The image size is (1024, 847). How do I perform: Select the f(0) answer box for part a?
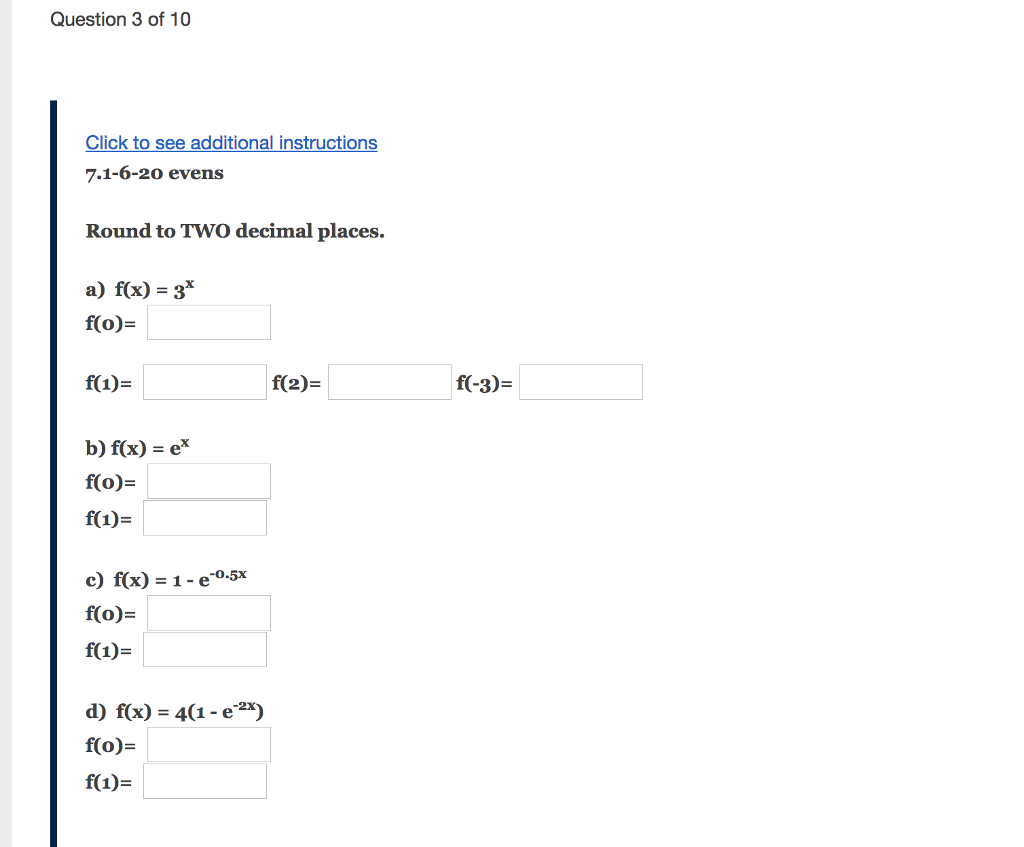click(208, 321)
